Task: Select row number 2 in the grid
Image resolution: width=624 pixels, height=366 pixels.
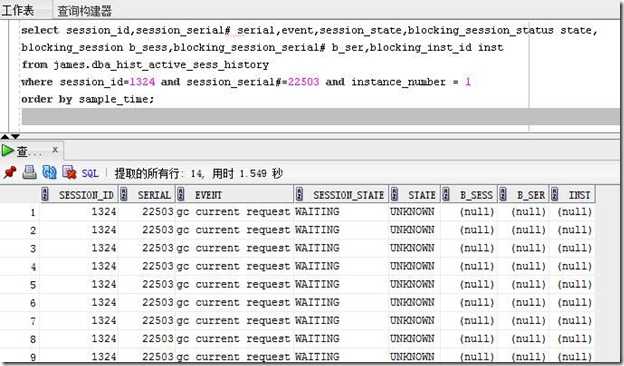Action: click(x=20, y=230)
